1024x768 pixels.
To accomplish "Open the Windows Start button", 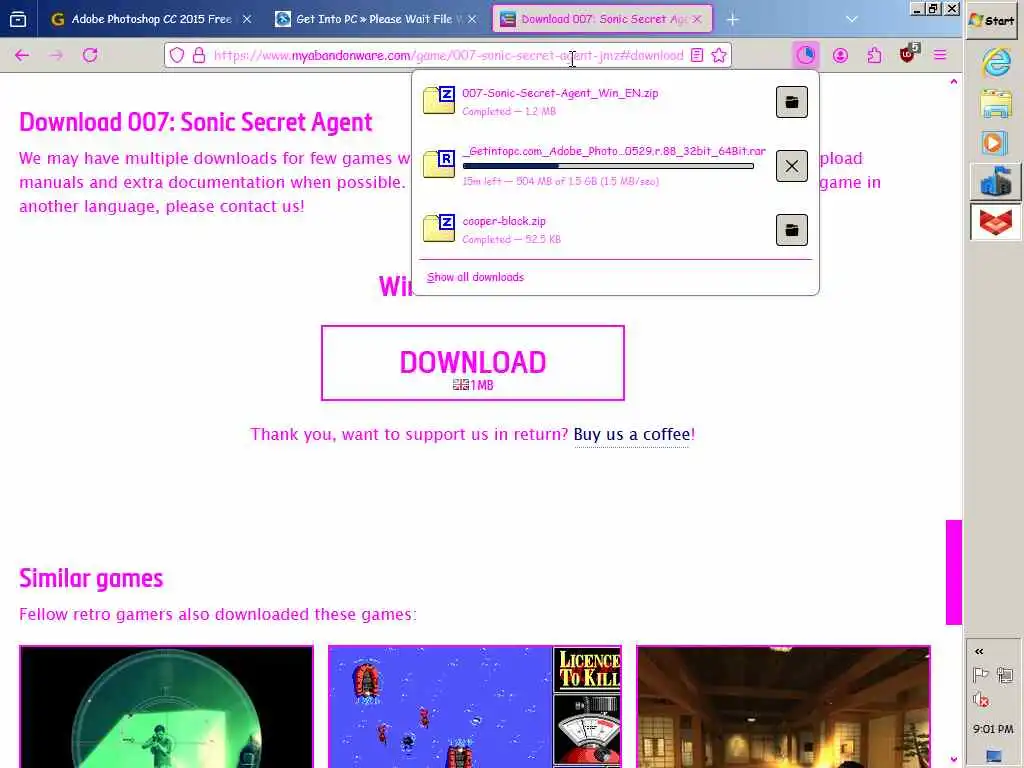I will click(991, 20).
